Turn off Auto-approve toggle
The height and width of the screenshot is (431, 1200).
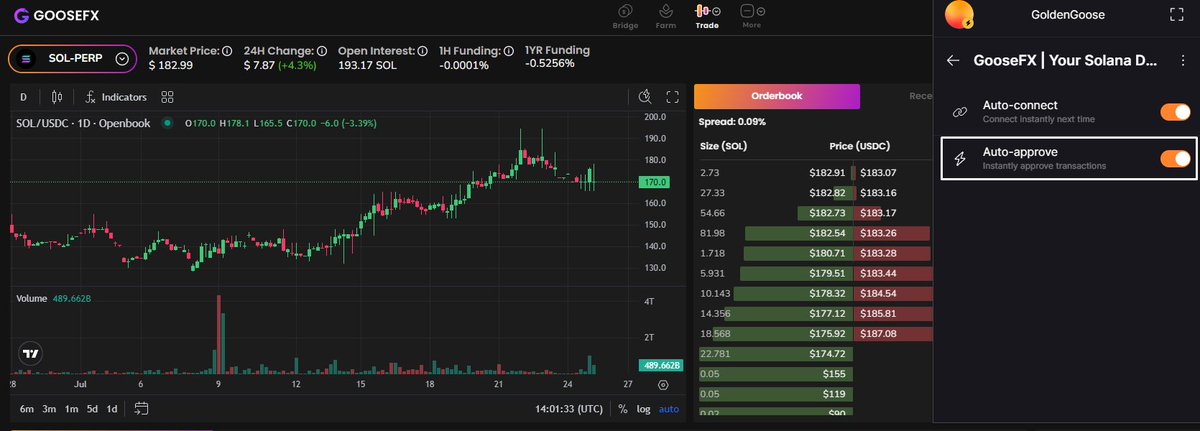(x=1175, y=158)
